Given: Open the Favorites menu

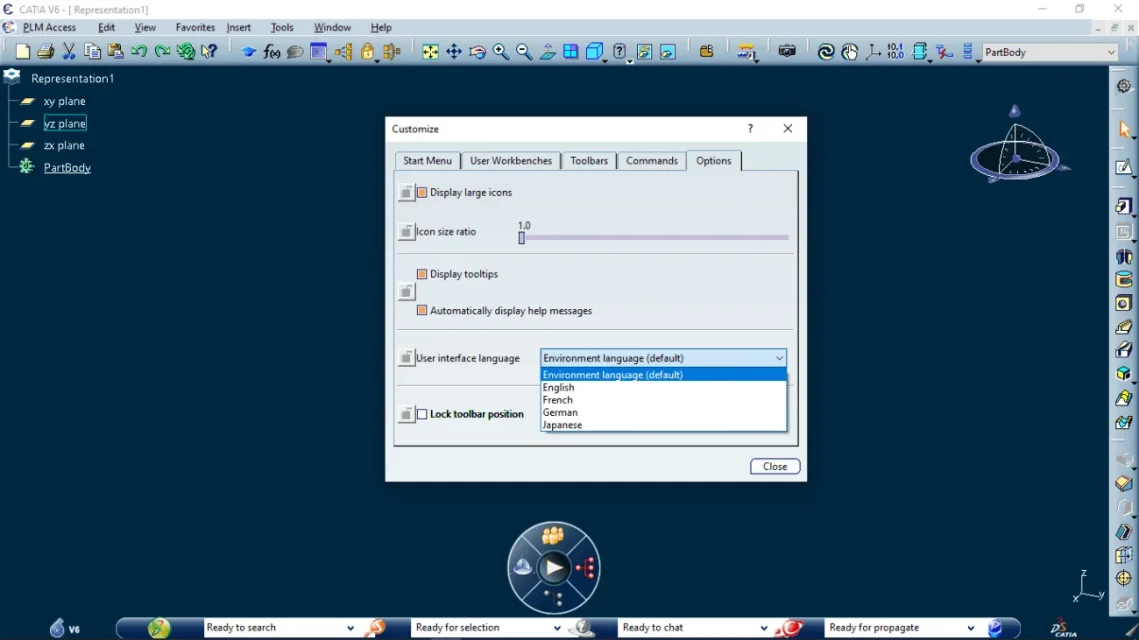Looking at the screenshot, I should 195,28.
